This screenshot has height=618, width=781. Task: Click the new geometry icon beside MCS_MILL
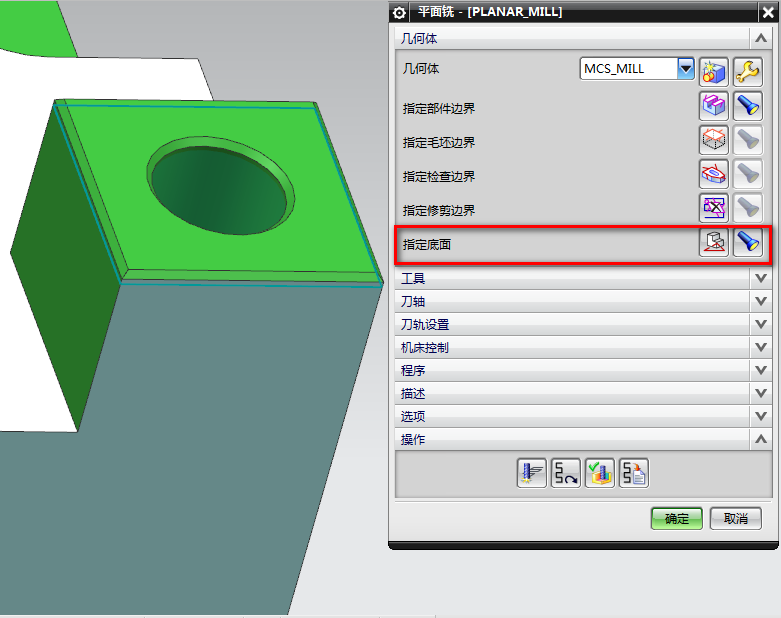(713, 70)
